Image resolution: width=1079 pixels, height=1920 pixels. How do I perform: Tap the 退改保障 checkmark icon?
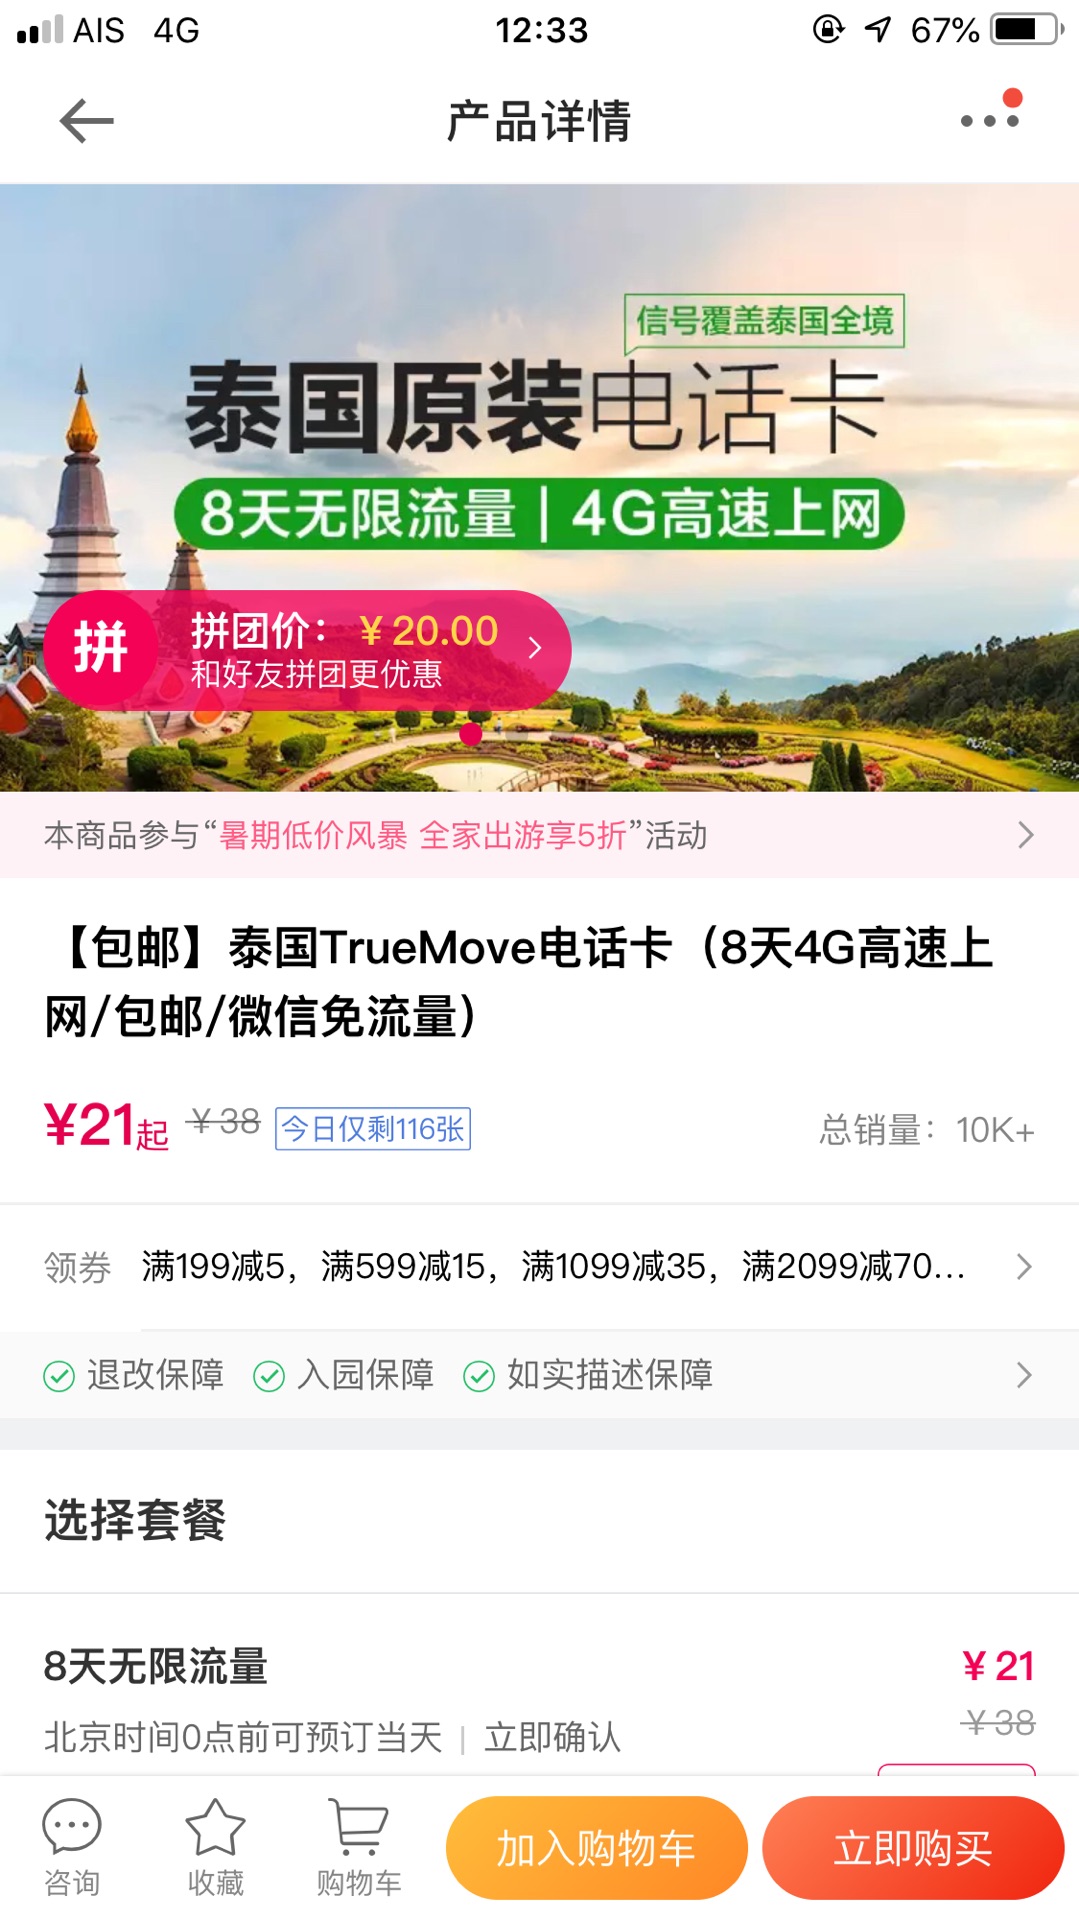click(x=59, y=1376)
